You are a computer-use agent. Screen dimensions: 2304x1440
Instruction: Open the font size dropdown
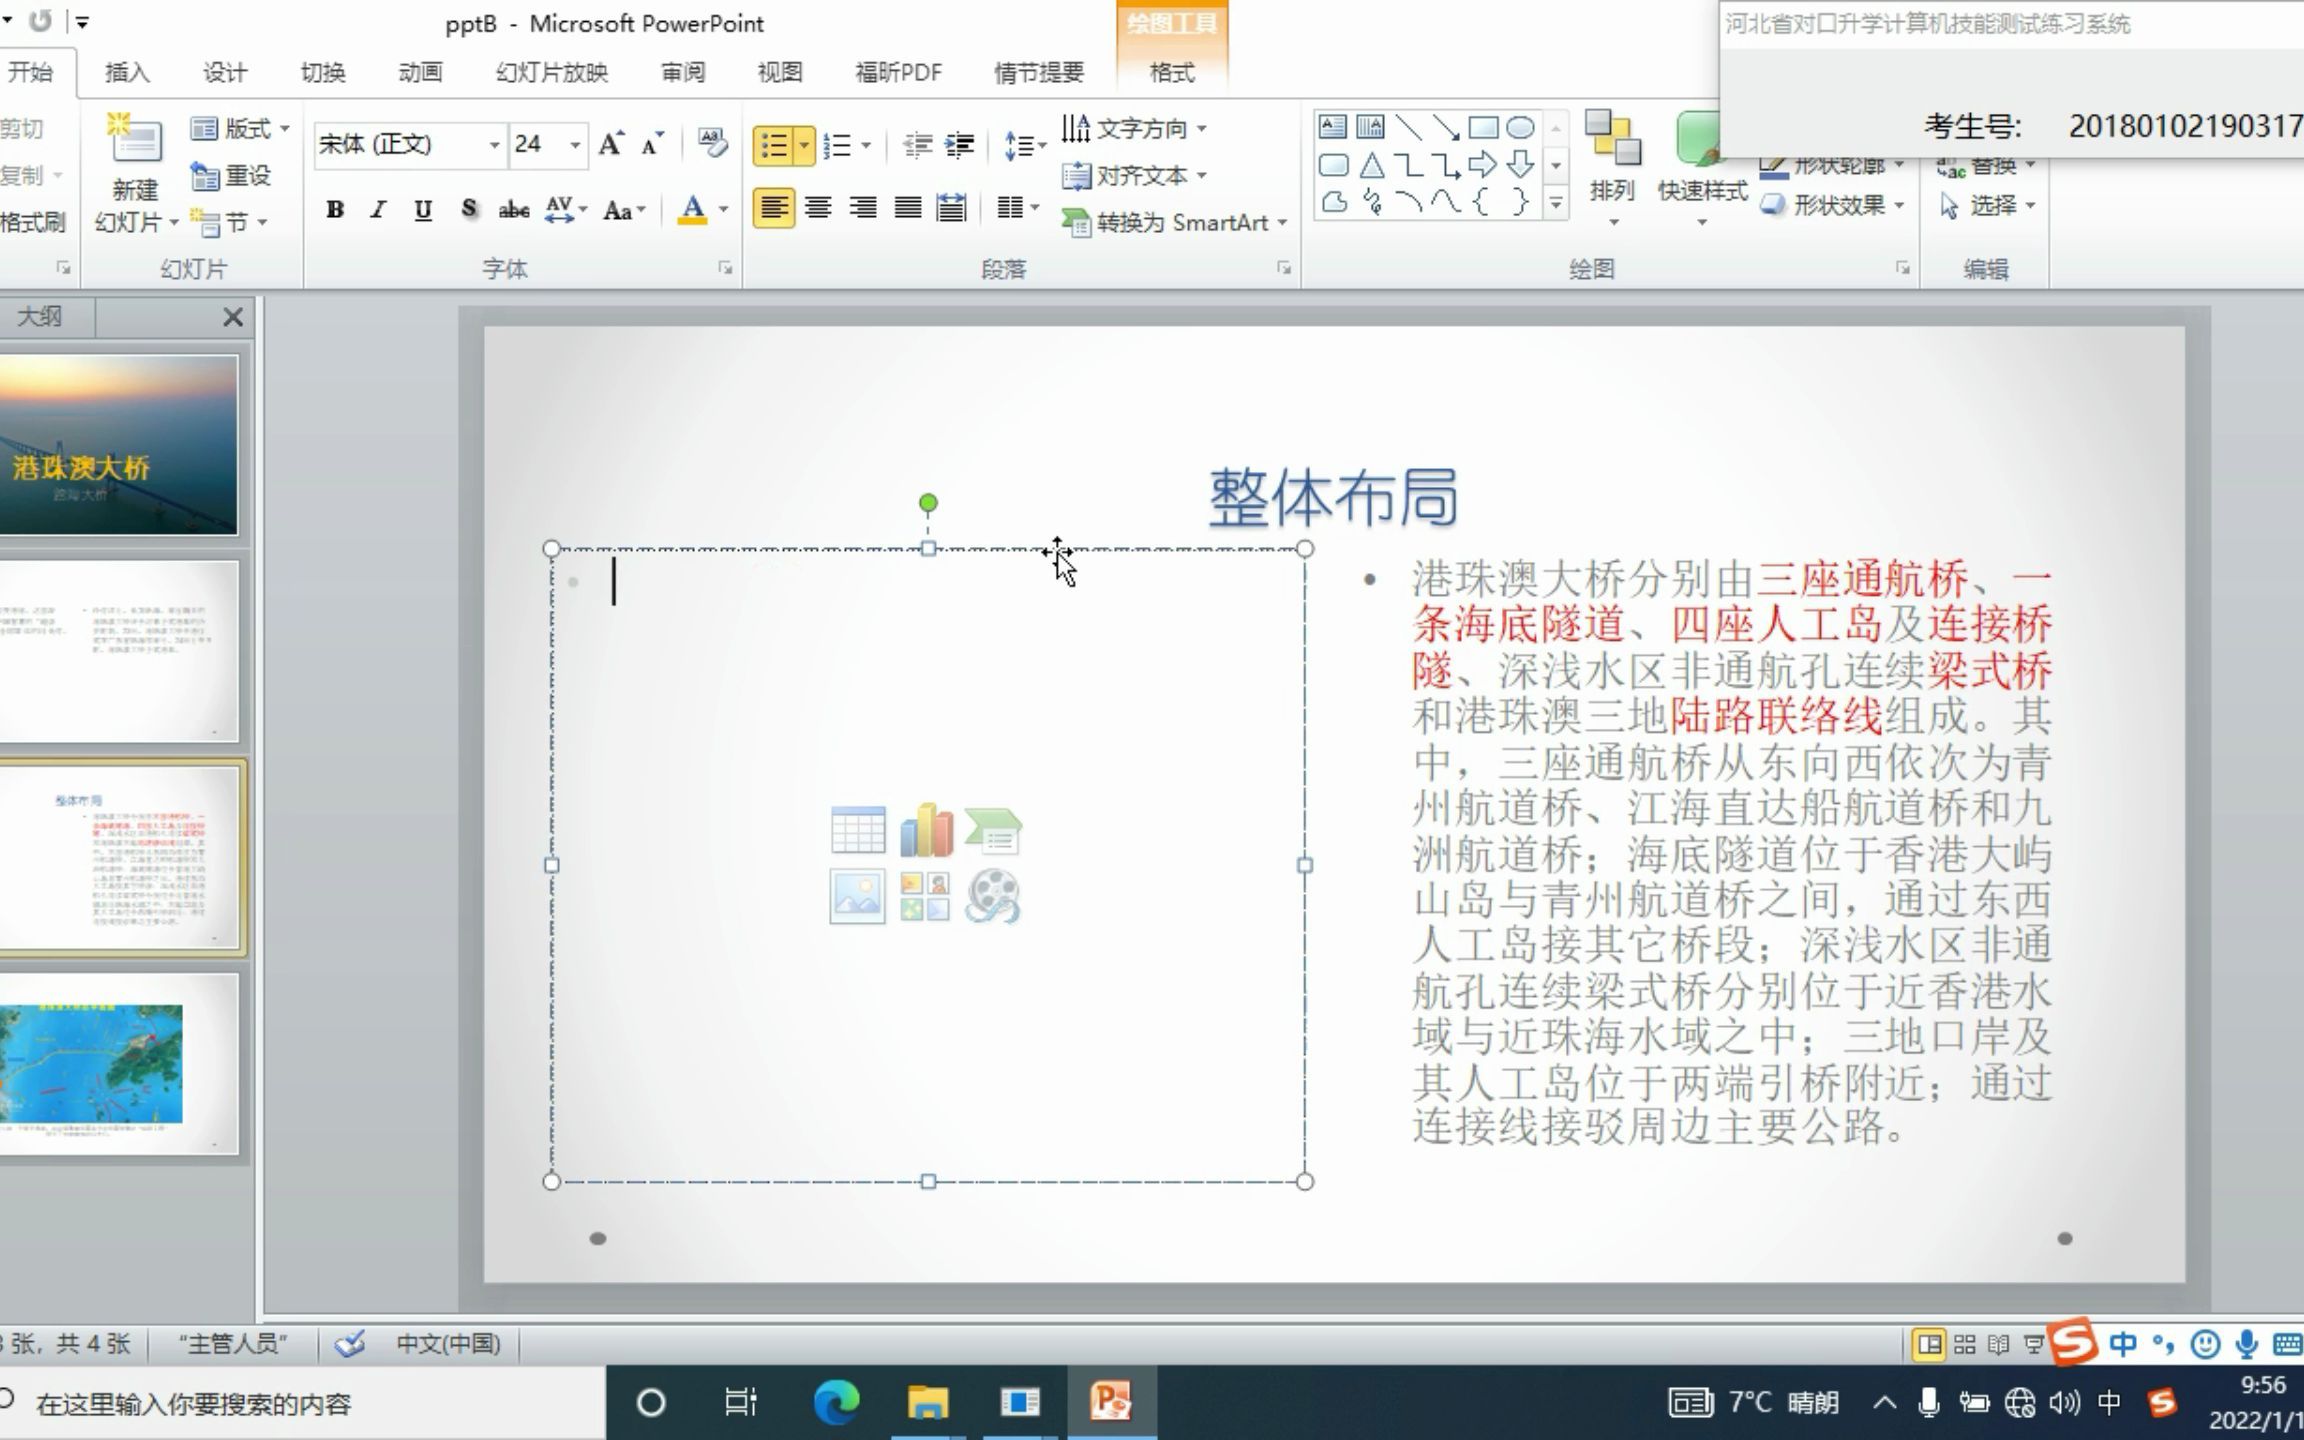coord(575,145)
